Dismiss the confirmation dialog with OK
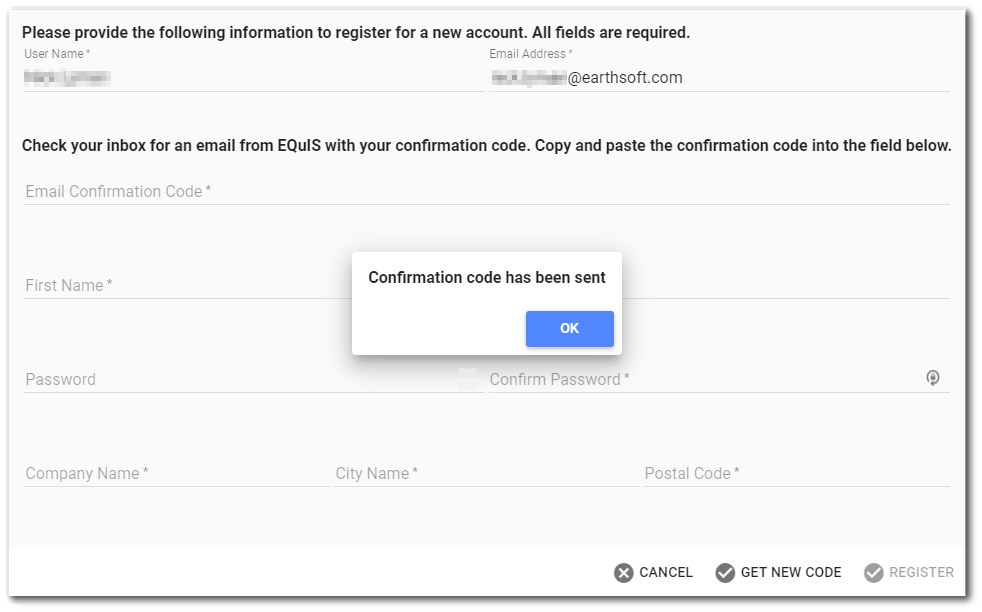Screen dimensions: 982x612 (x=569, y=329)
